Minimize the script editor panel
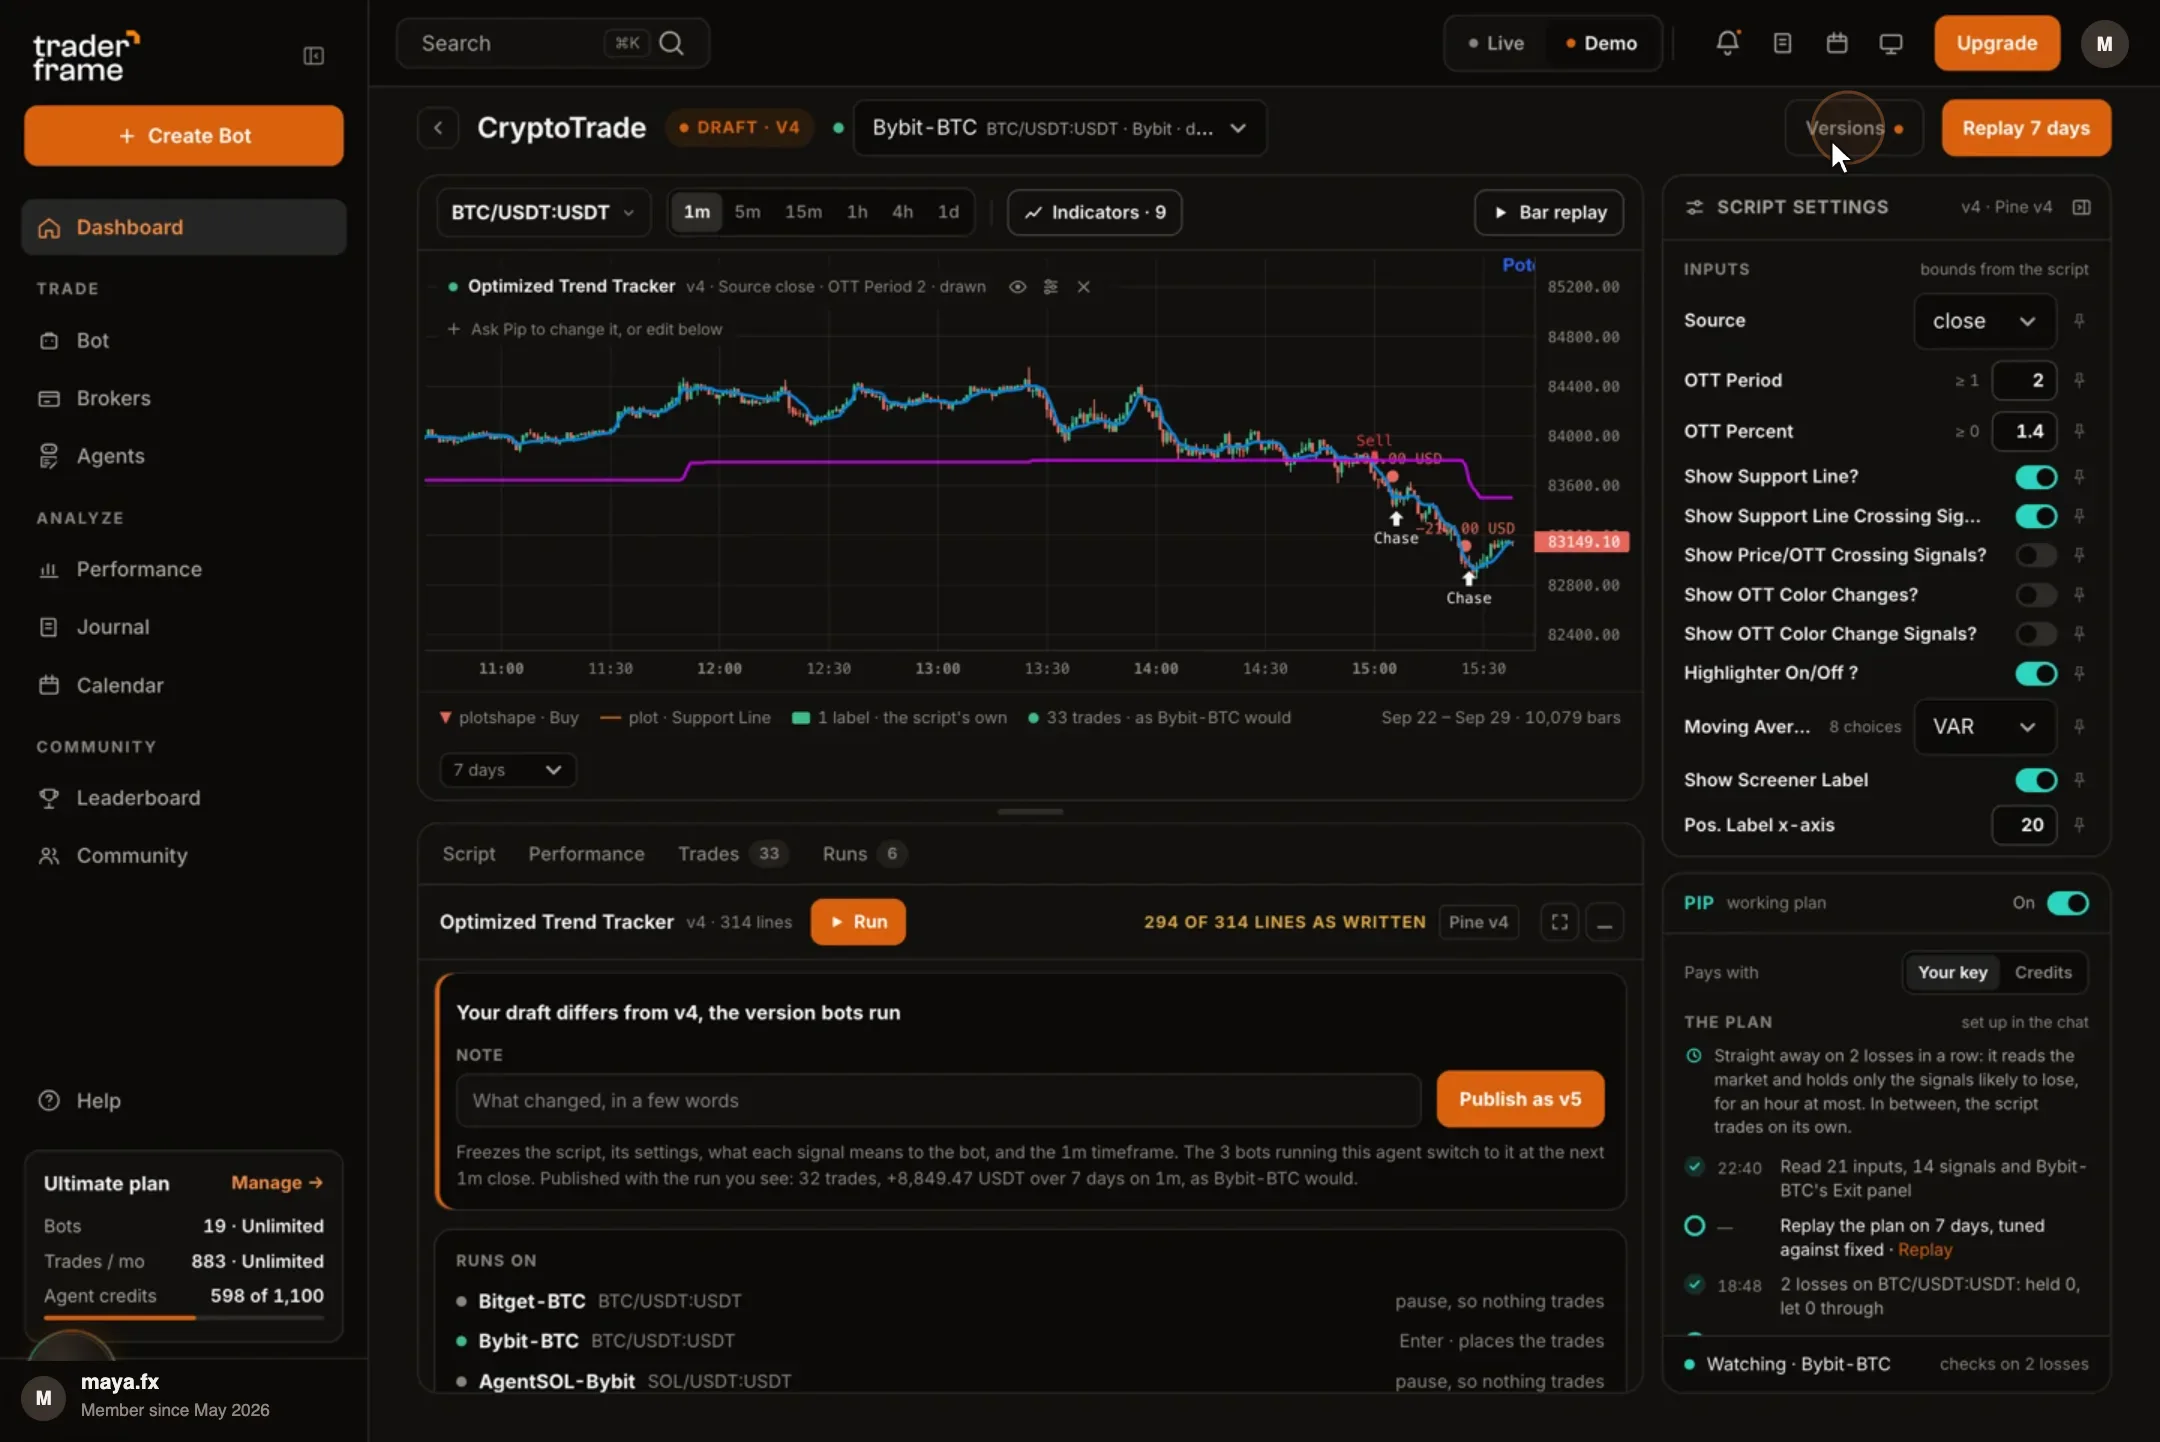This screenshot has height=1442, width=2160. [1604, 922]
